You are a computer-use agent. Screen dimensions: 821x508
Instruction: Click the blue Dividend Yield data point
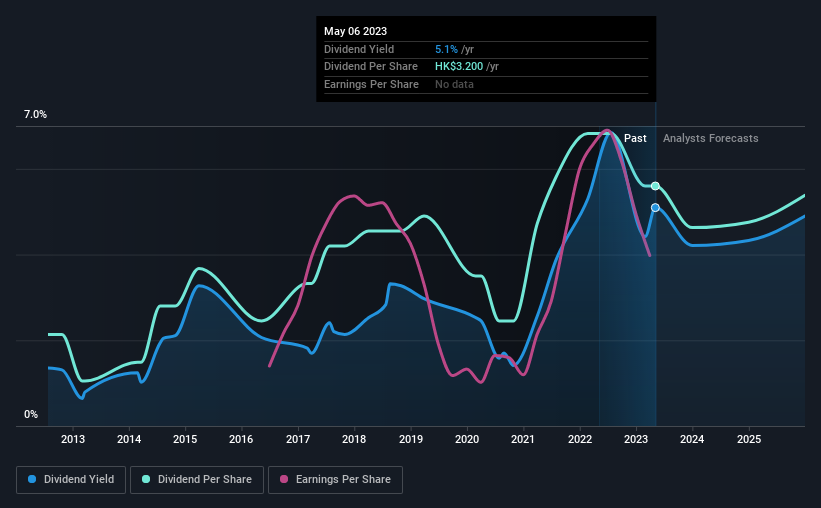pos(655,208)
